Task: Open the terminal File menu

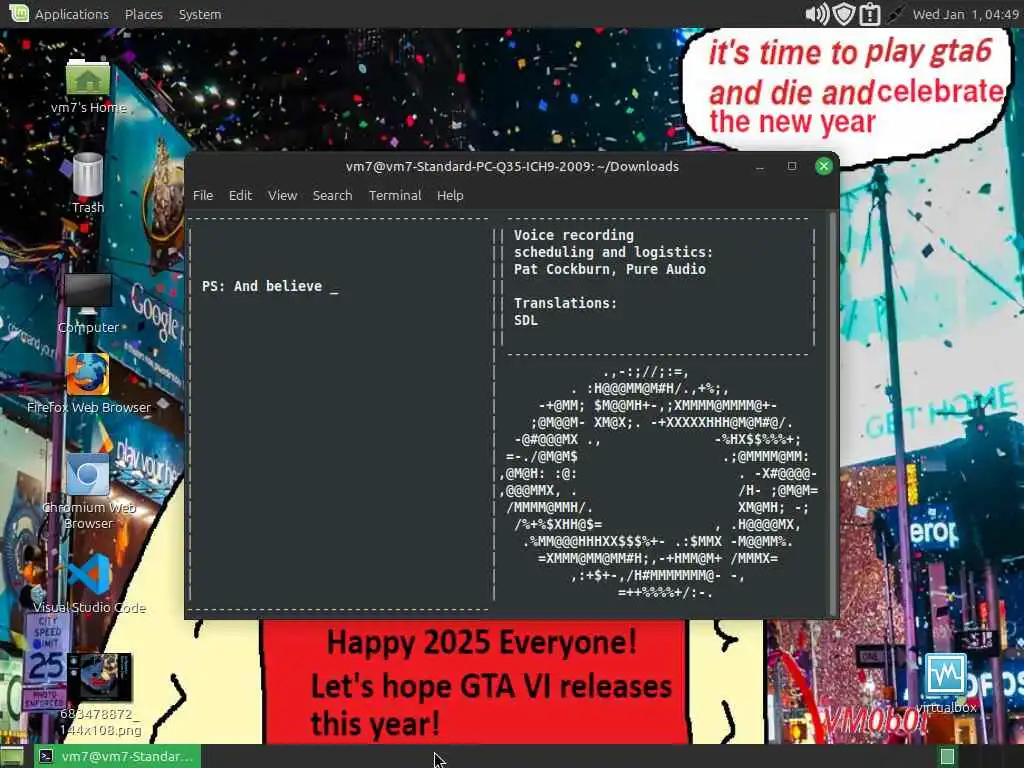Action: [x=202, y=195]
